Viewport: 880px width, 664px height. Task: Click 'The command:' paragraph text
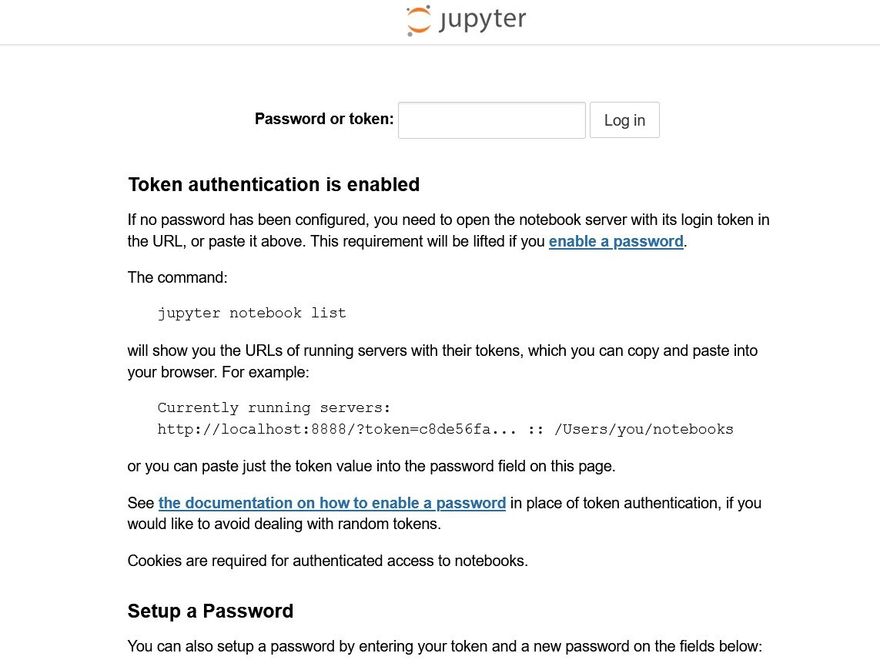click(x=178, y=277)
